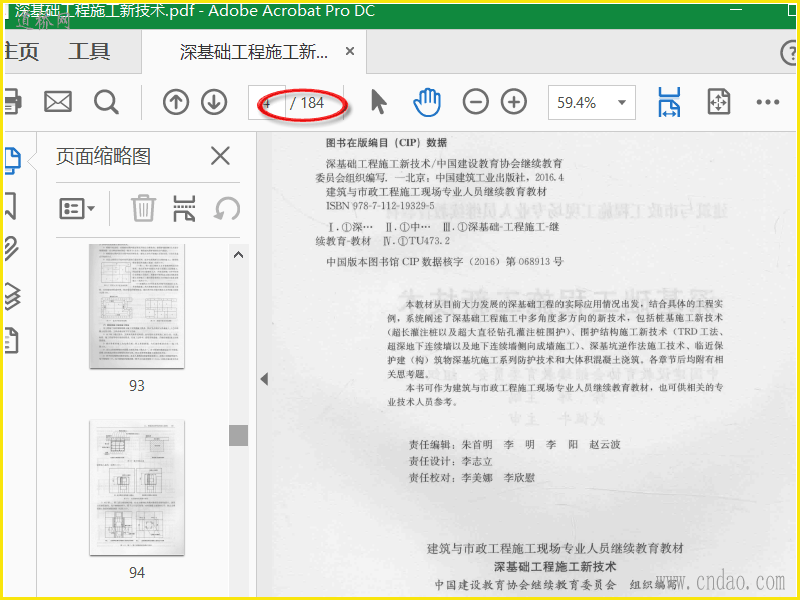The height and width of the screenshot is (600, 800).
Task: Close the 深基础工程施工新... document tab
Action: tap(350, 51)
